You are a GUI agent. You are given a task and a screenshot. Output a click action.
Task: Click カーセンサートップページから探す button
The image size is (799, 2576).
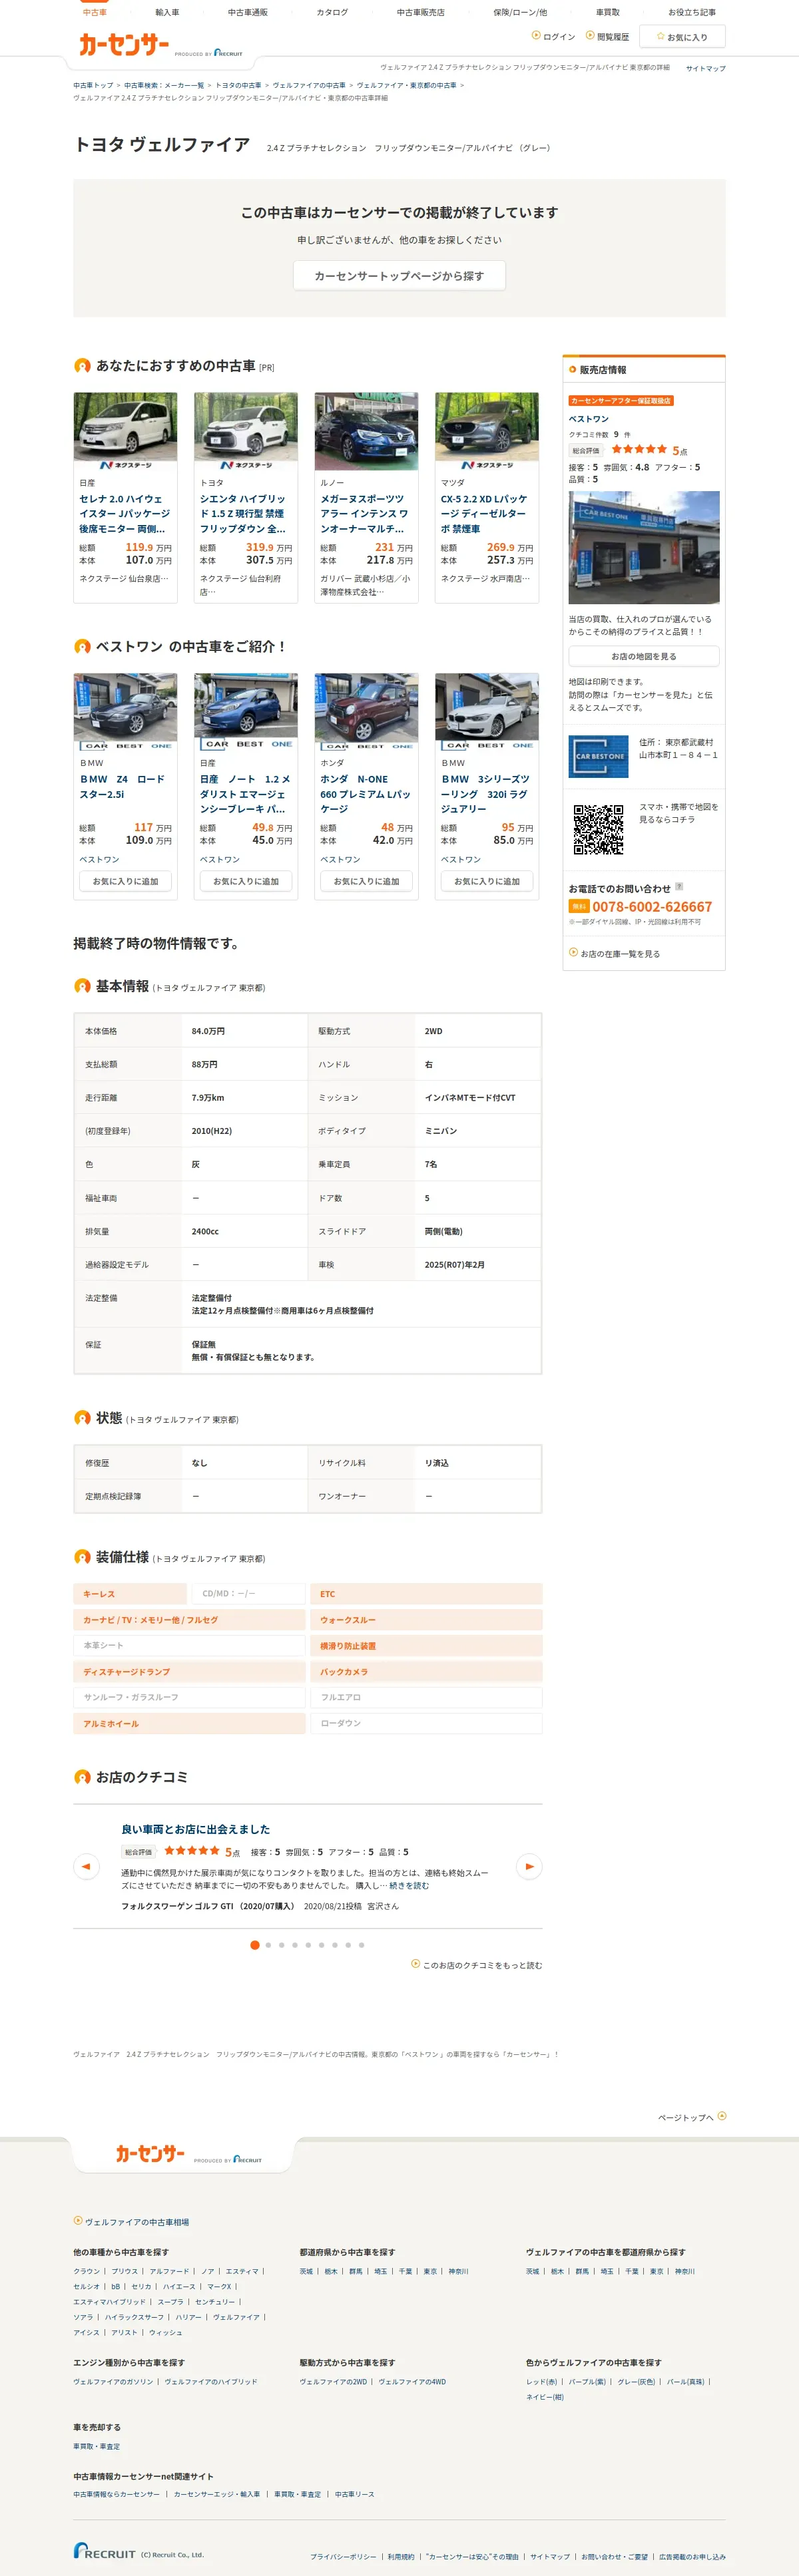[399, 275]
